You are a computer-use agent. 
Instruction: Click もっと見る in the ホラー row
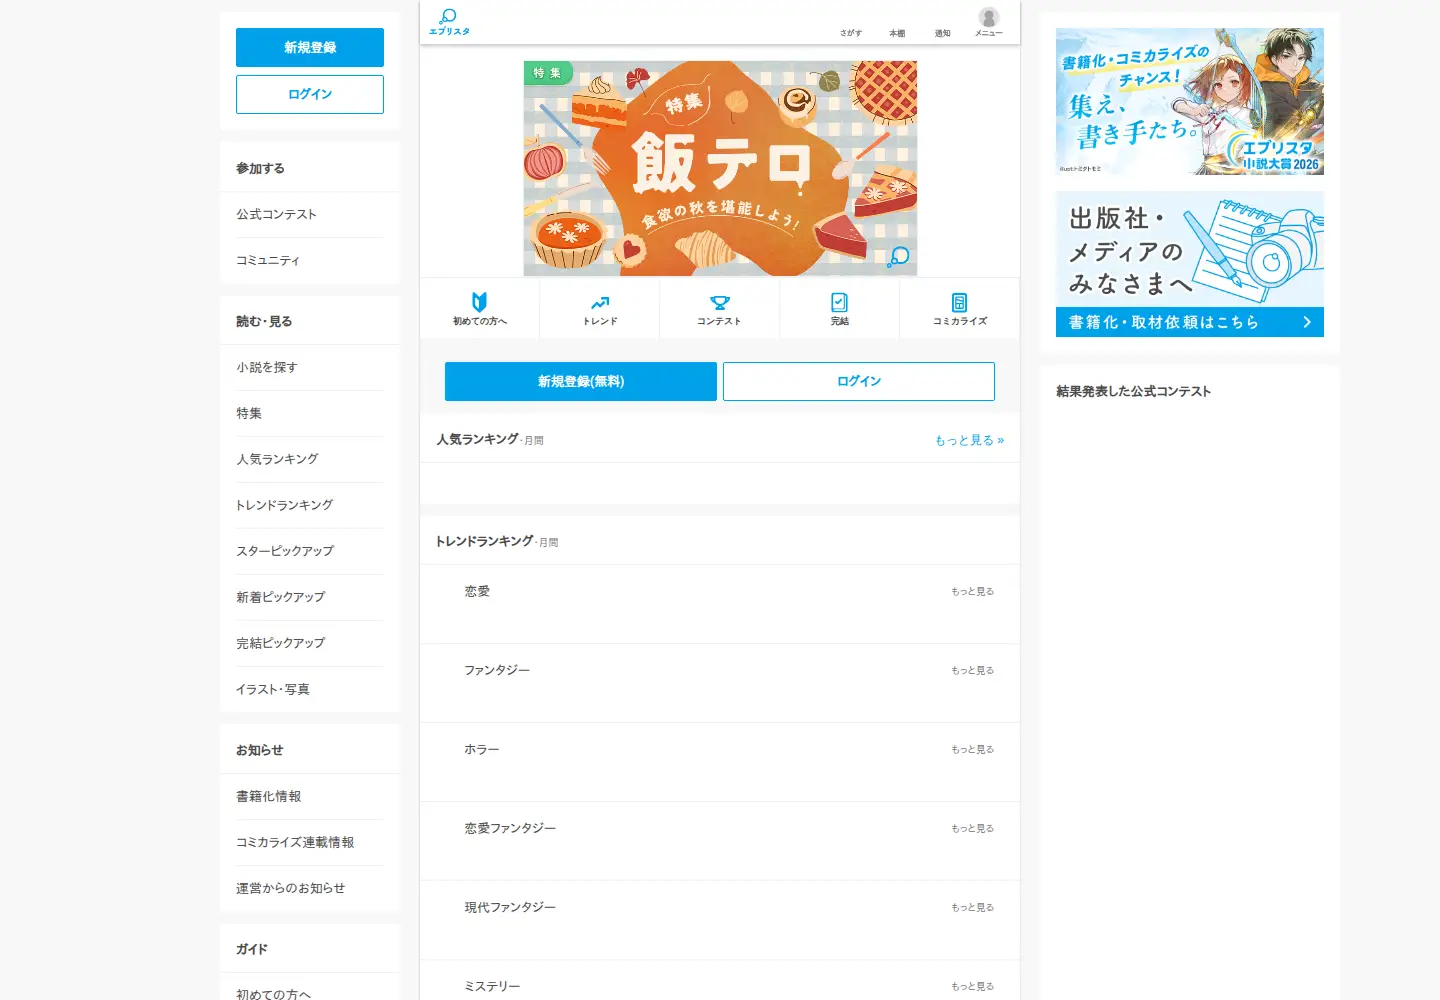[x=973, y=749]
